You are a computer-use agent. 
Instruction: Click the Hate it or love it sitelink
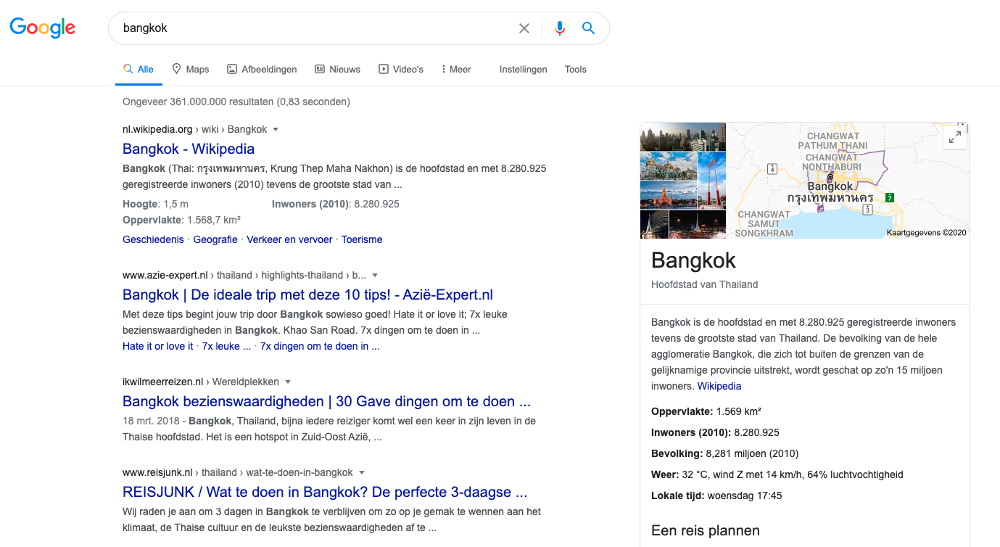tap(158, 346)
